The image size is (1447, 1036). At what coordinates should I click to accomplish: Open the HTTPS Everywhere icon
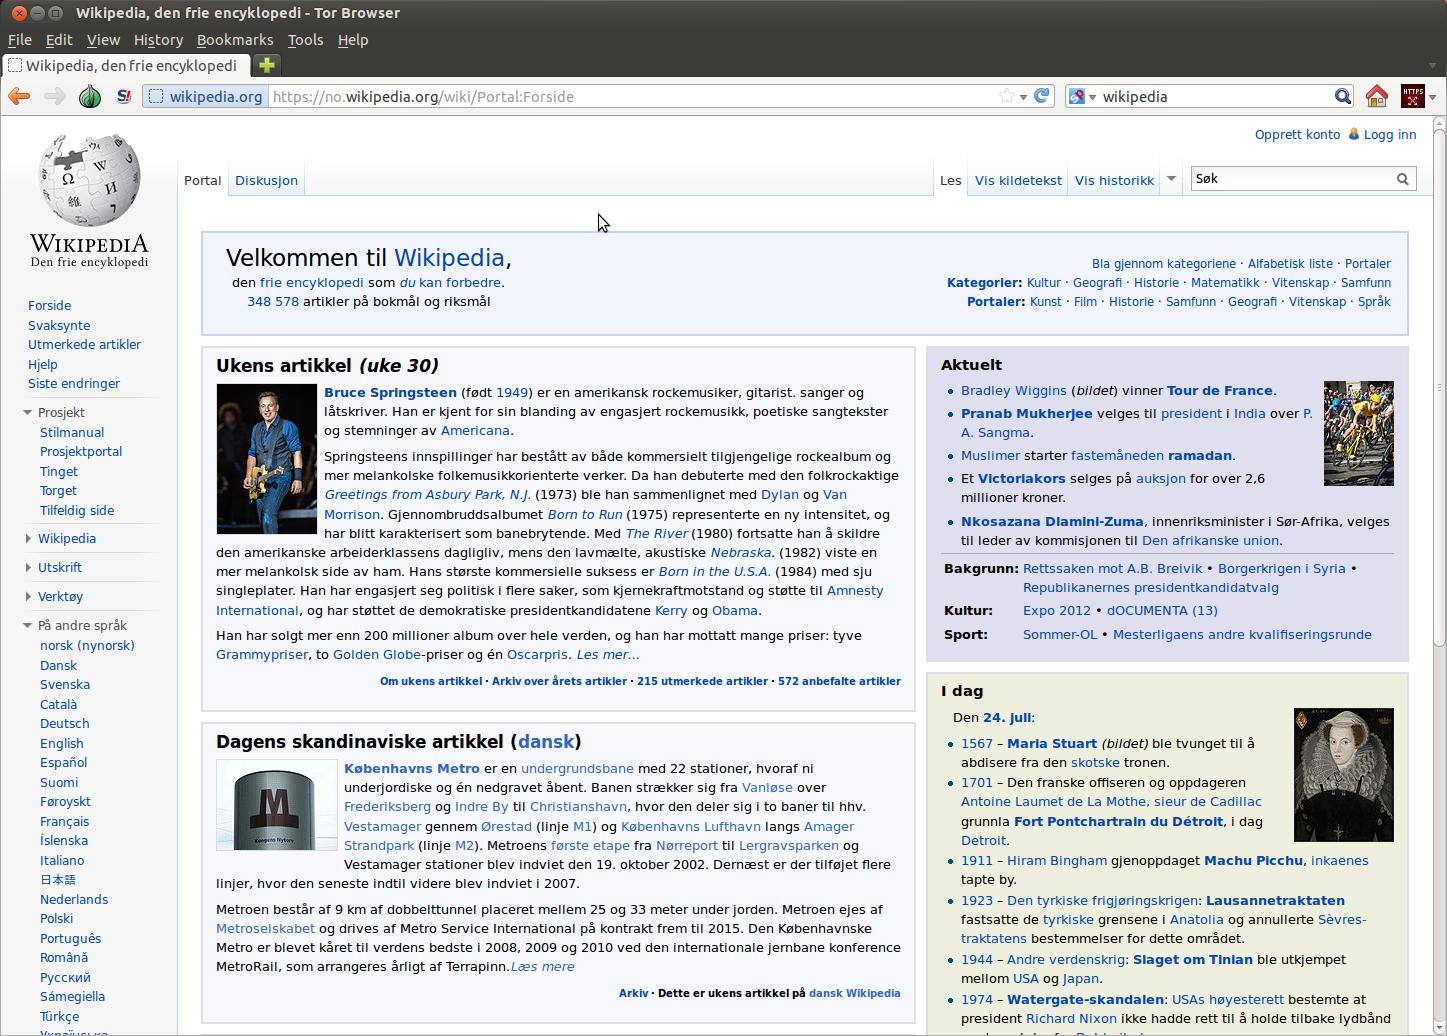[x=1412, y=96]
